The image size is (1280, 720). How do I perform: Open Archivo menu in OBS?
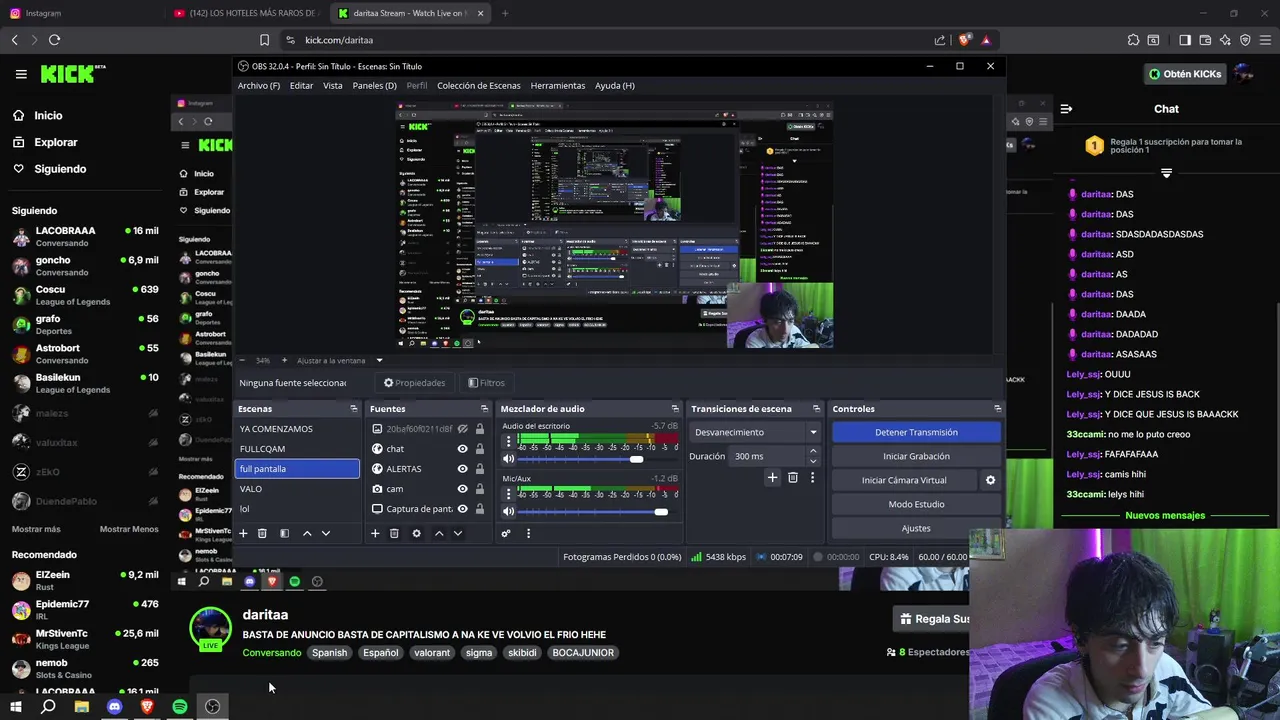point(258,86)
